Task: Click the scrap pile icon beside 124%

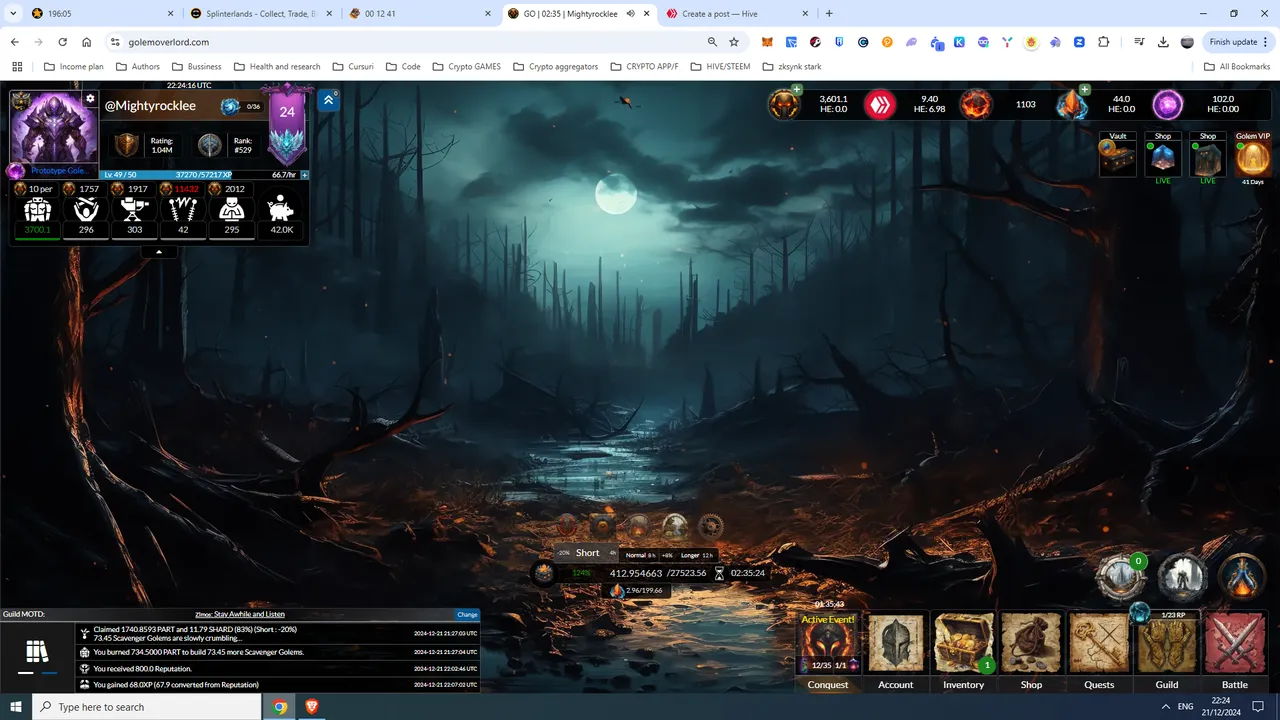Action: tap(543, 573)
